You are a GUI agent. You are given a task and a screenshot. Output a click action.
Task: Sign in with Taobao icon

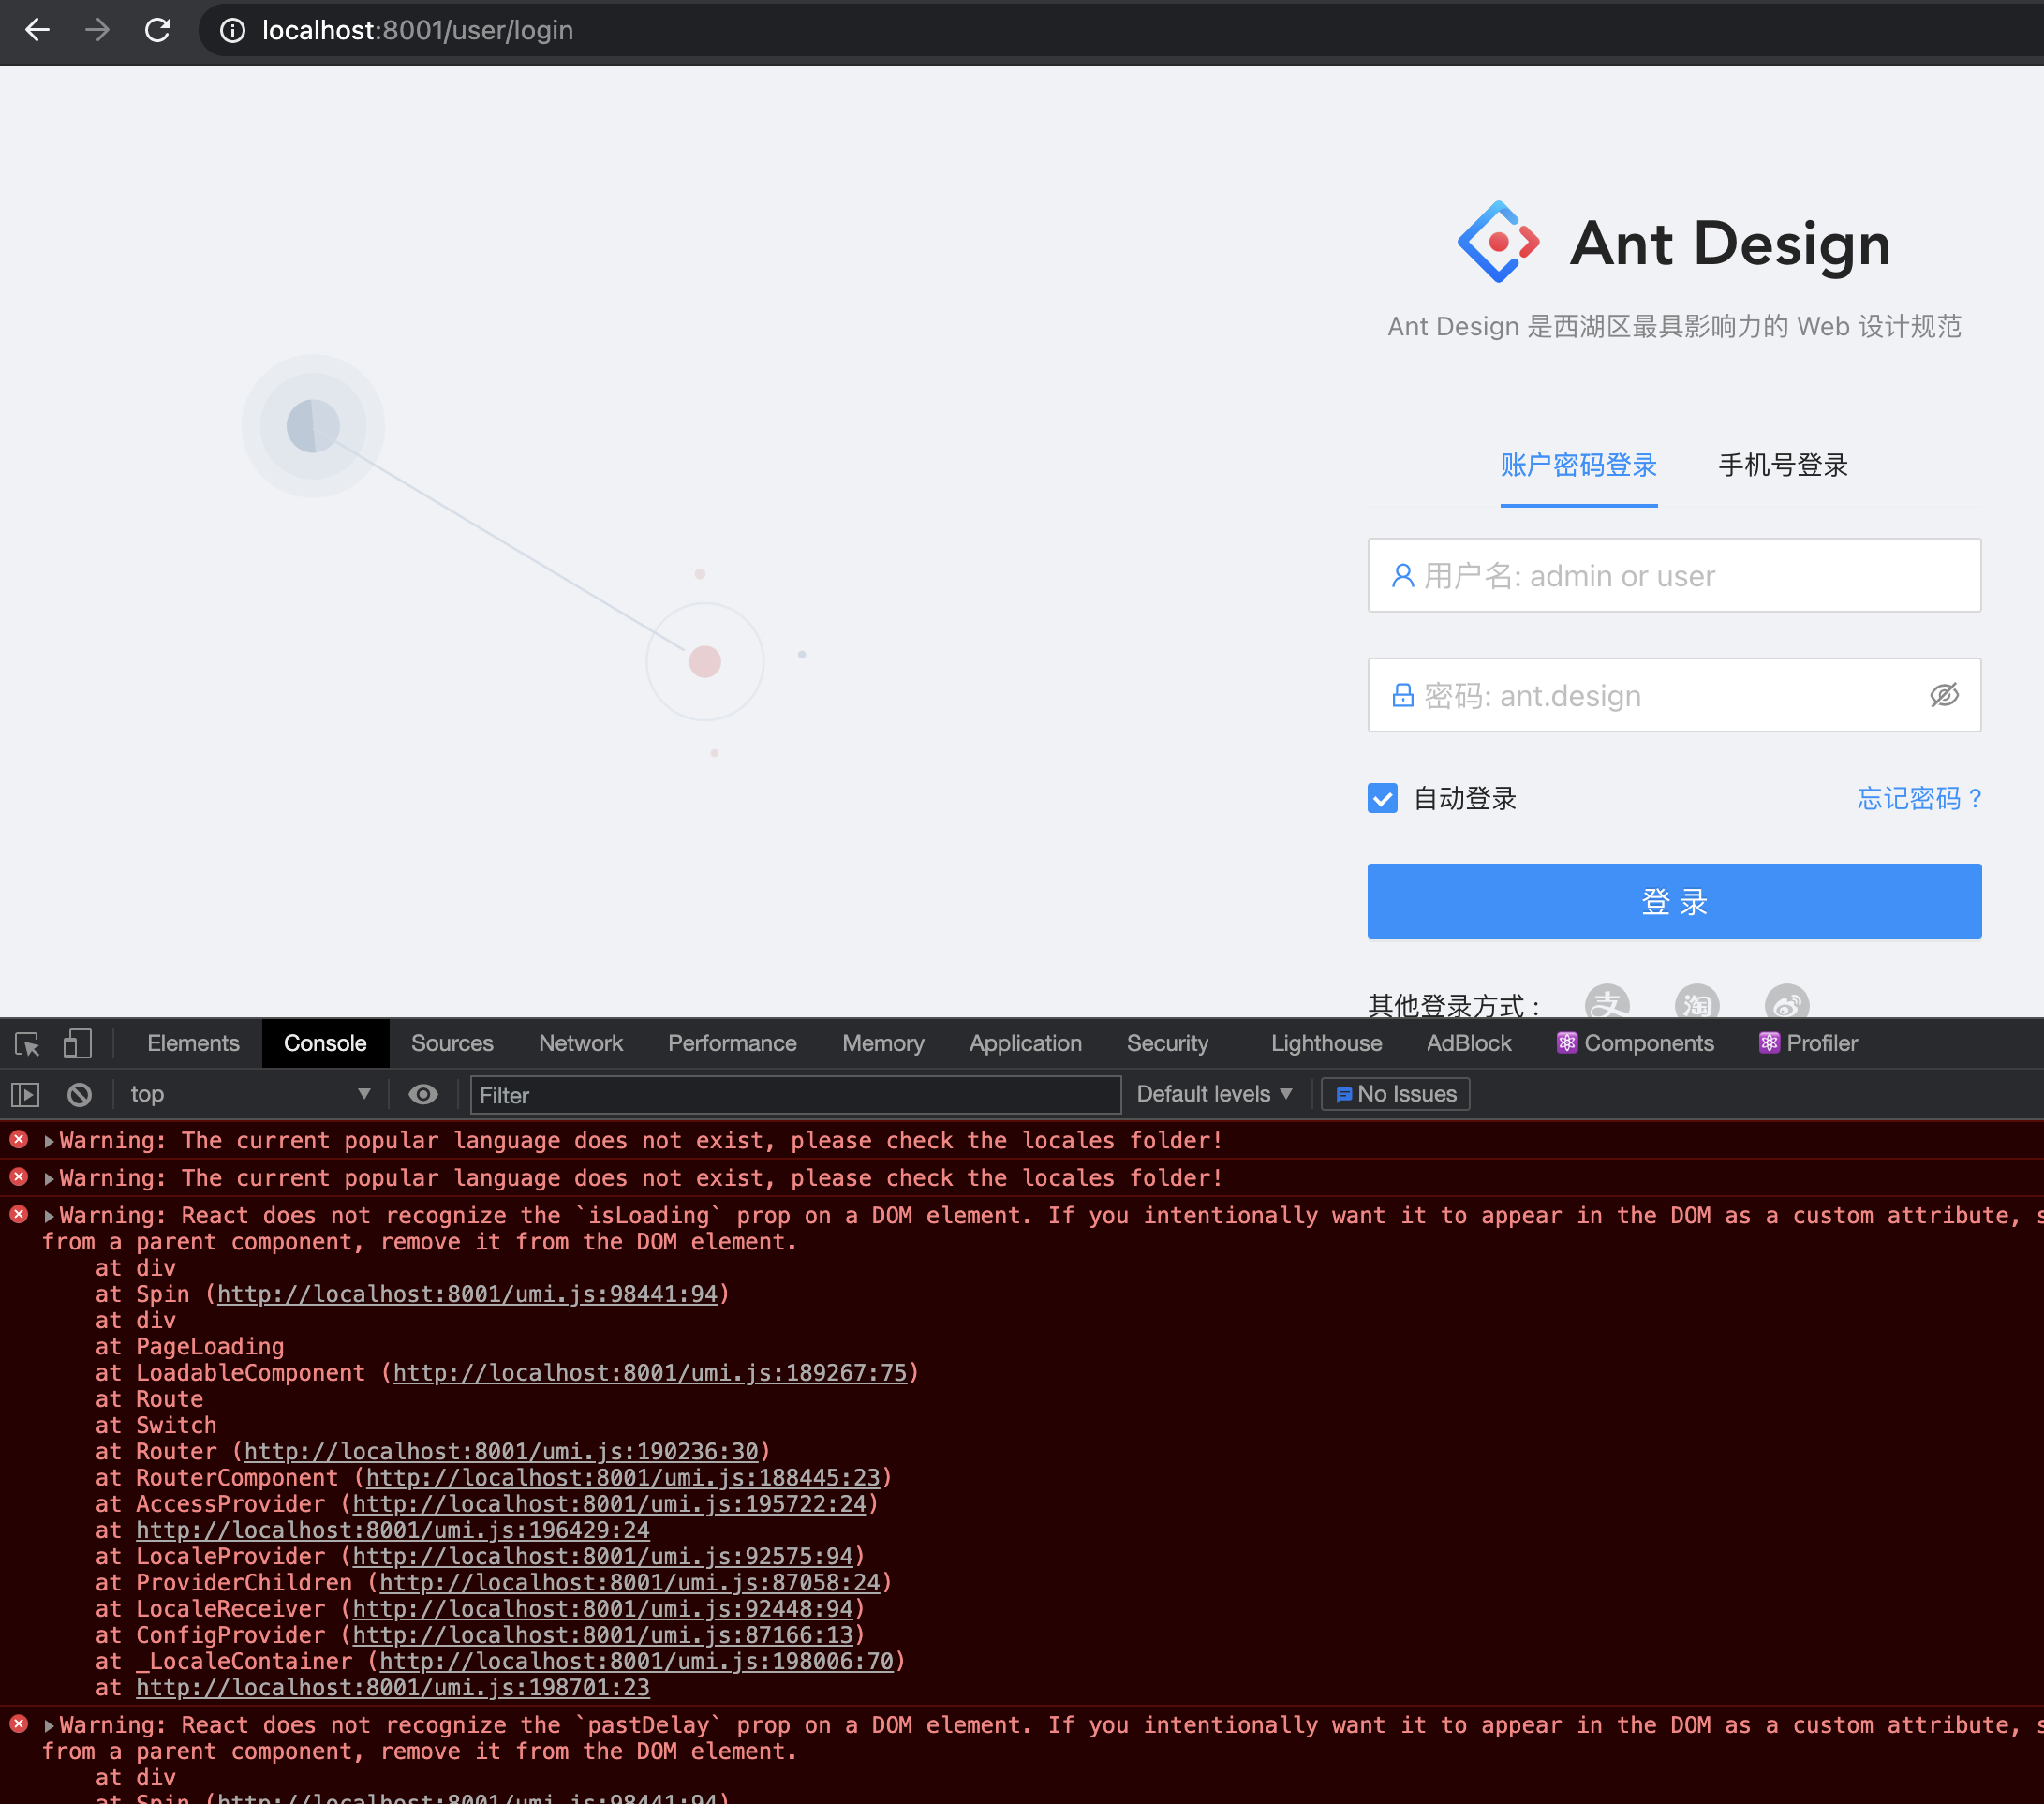pos(1697,1002)
